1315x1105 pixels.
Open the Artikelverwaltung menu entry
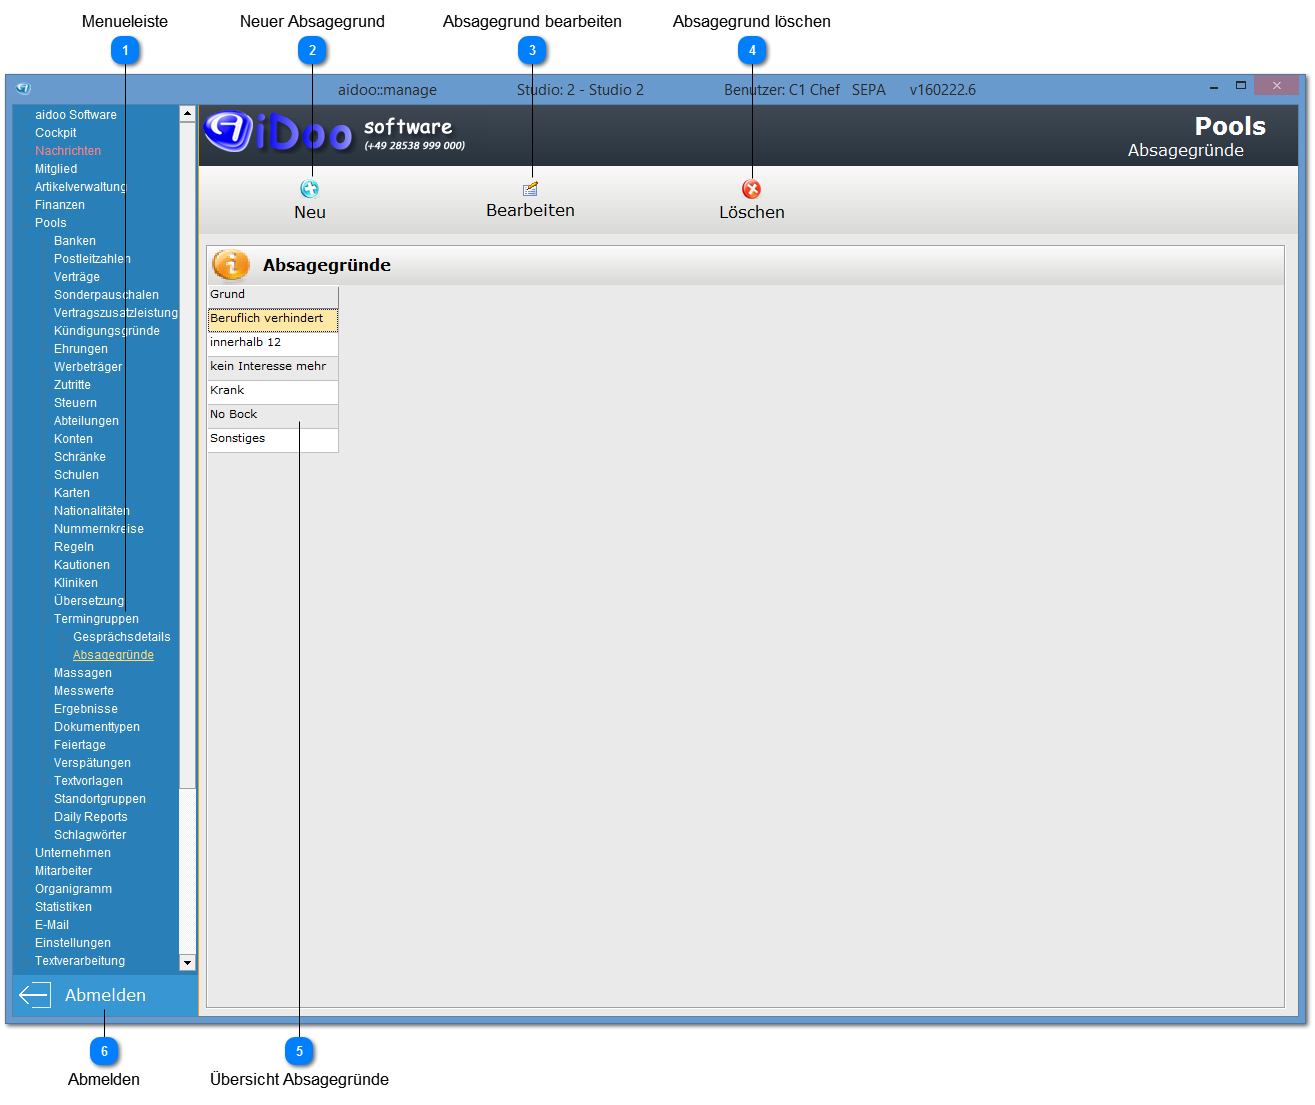(81, 187)
